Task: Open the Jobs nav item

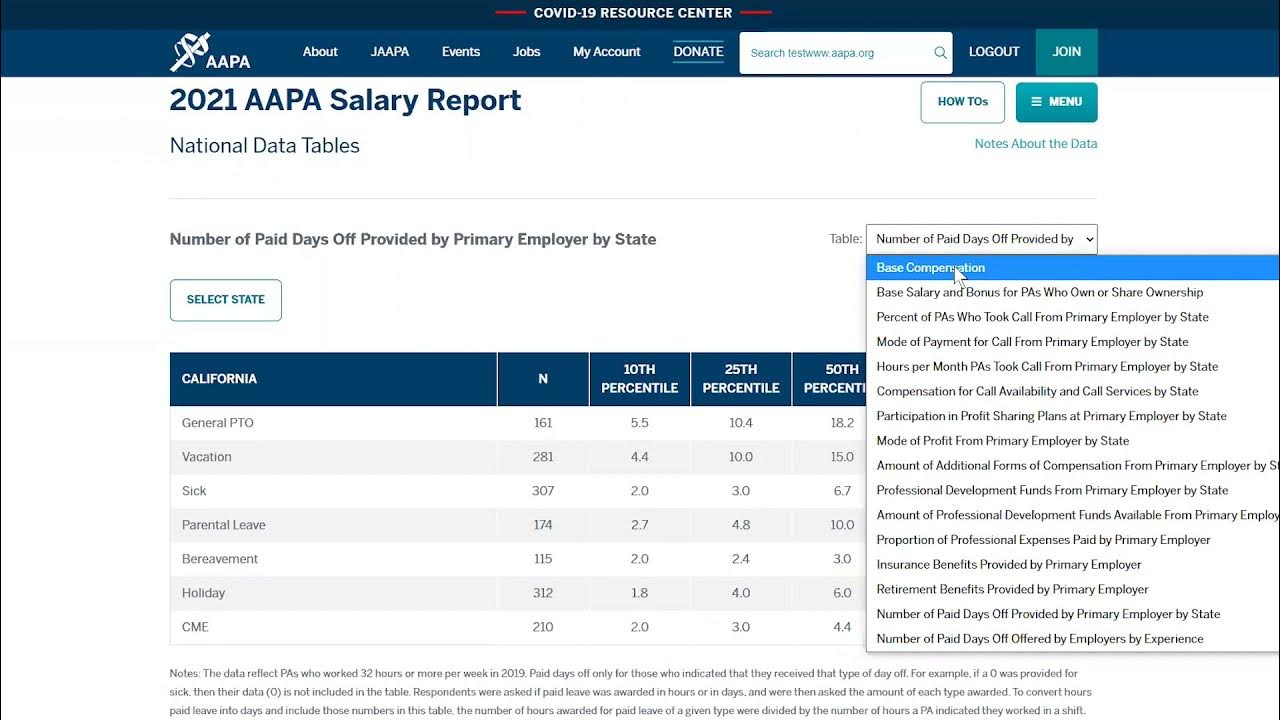Action: pyautogui.click(x=527, y=52)
